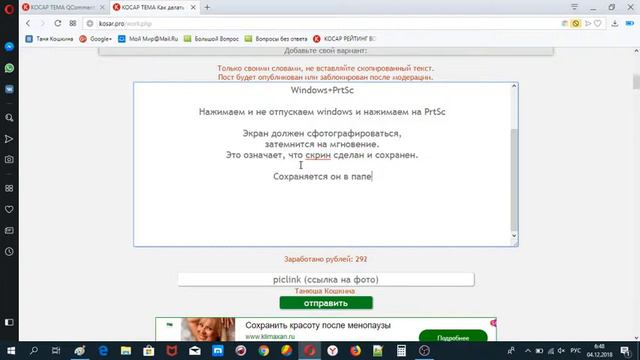
Task: Launch Microsoft Edge from taskbar
Action: (x=103, y=351)
